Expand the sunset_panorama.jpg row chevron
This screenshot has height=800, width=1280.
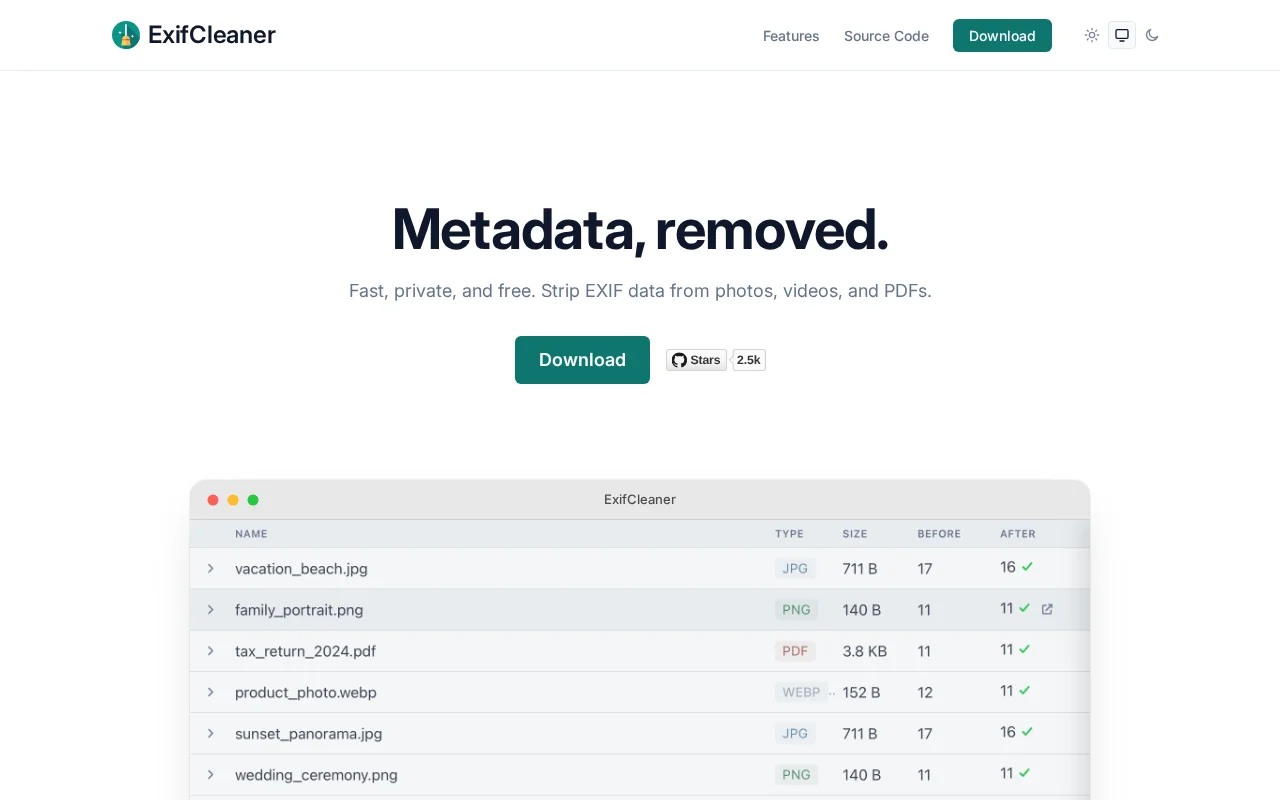(210, 733)
